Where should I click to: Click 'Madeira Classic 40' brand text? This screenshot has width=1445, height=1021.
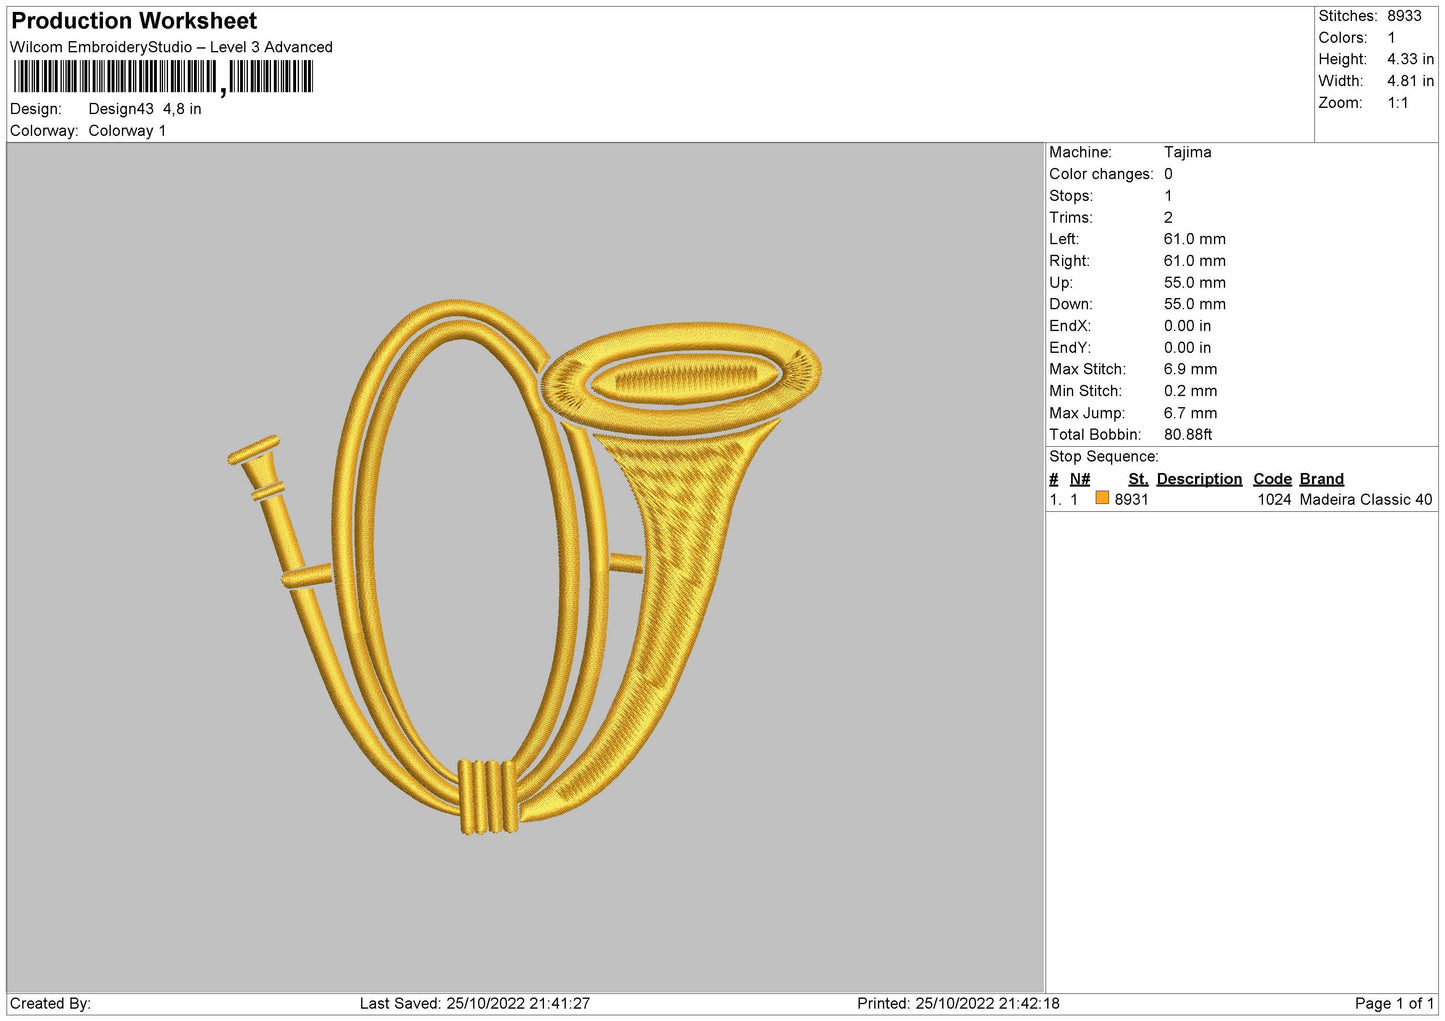(x=1365, y=499)
